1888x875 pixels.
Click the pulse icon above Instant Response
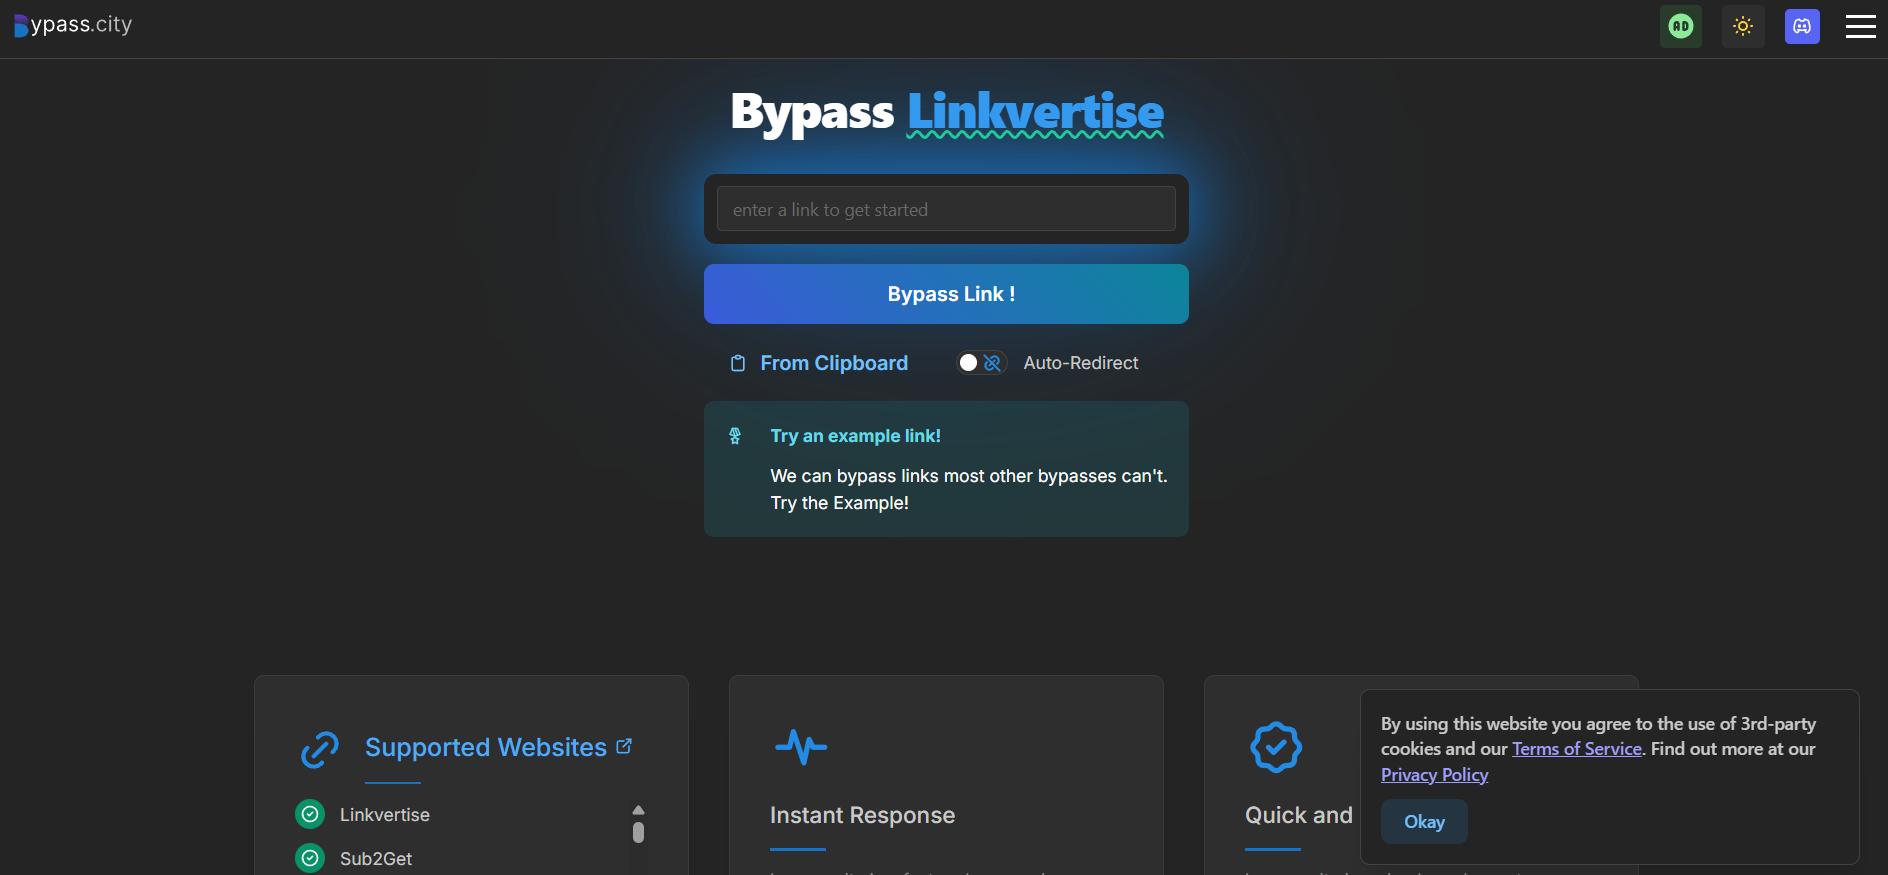(800, 746)
